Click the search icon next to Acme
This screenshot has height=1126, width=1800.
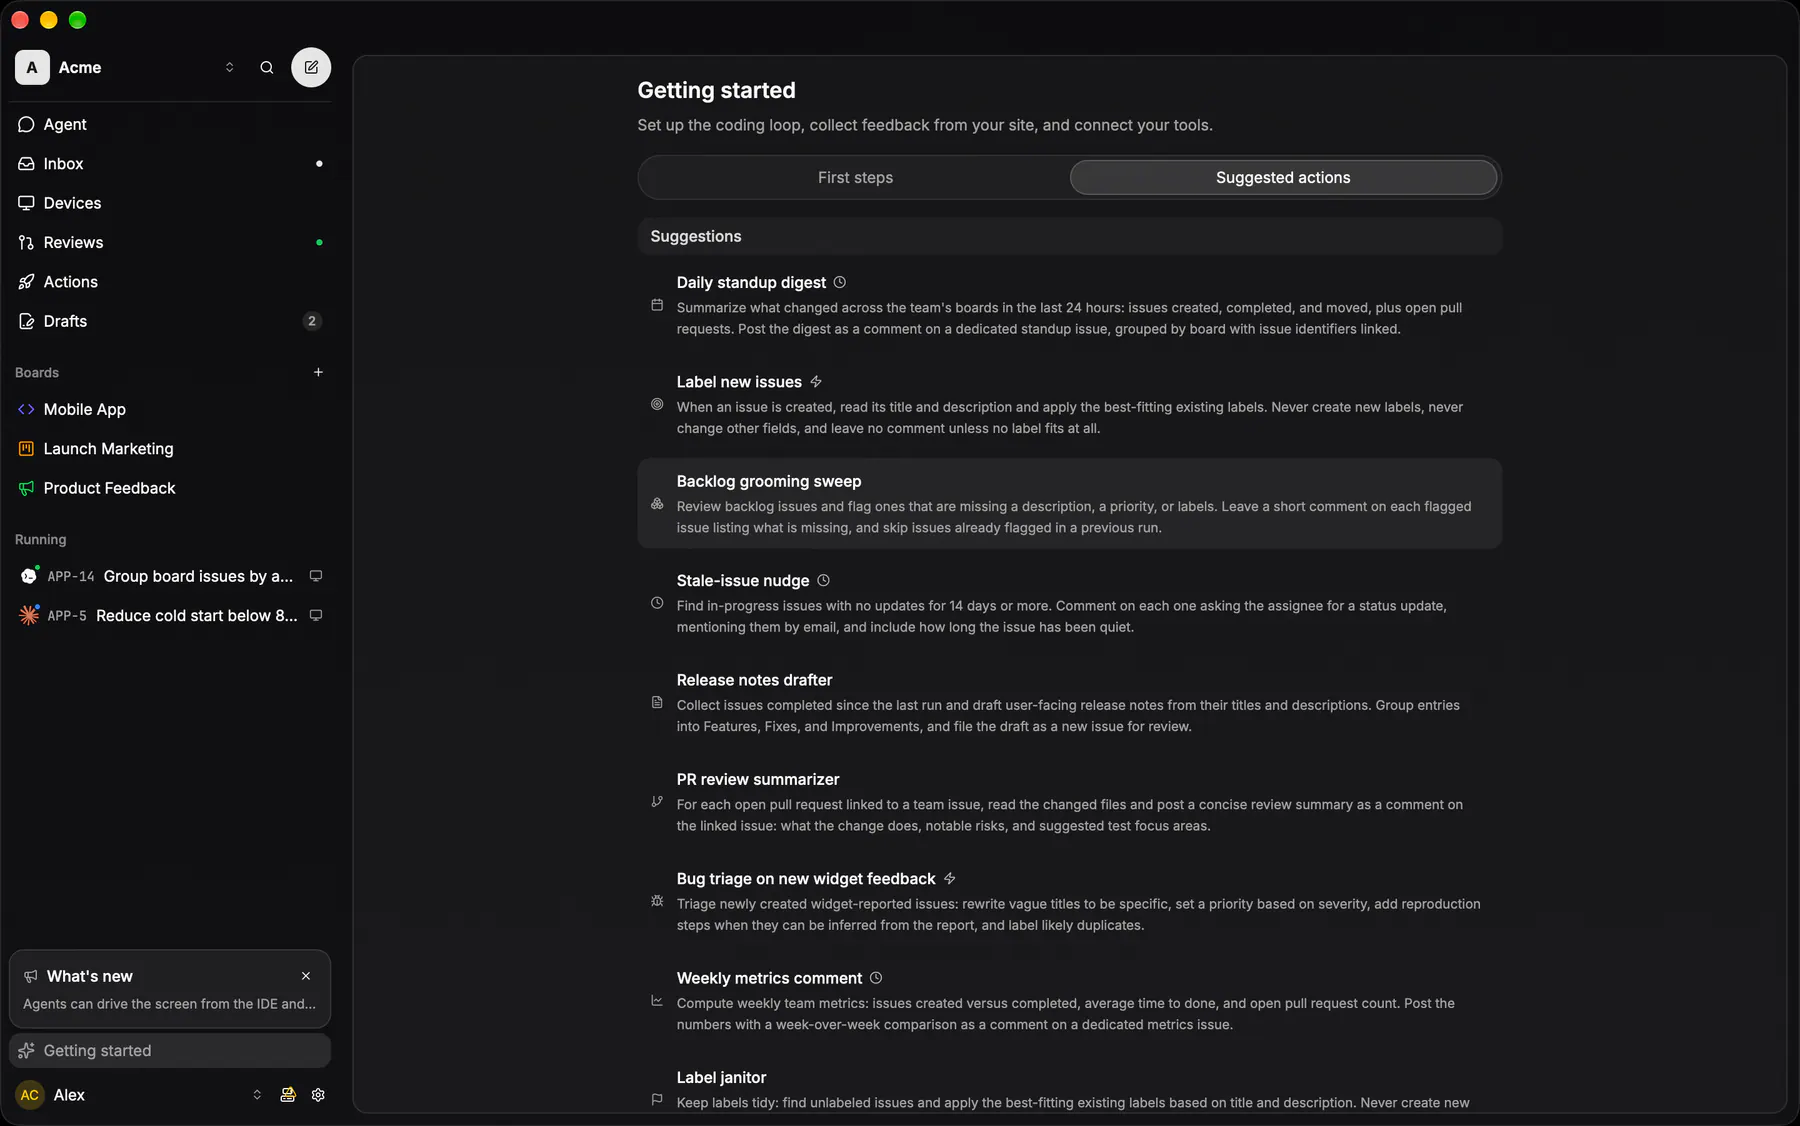[267, 67]
